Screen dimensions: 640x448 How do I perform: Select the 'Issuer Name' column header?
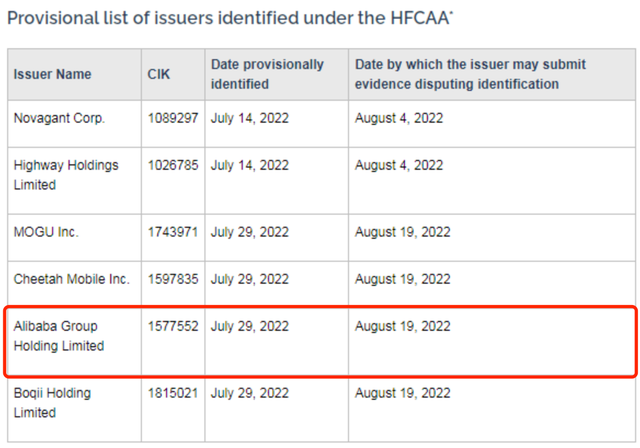(52, 74)
